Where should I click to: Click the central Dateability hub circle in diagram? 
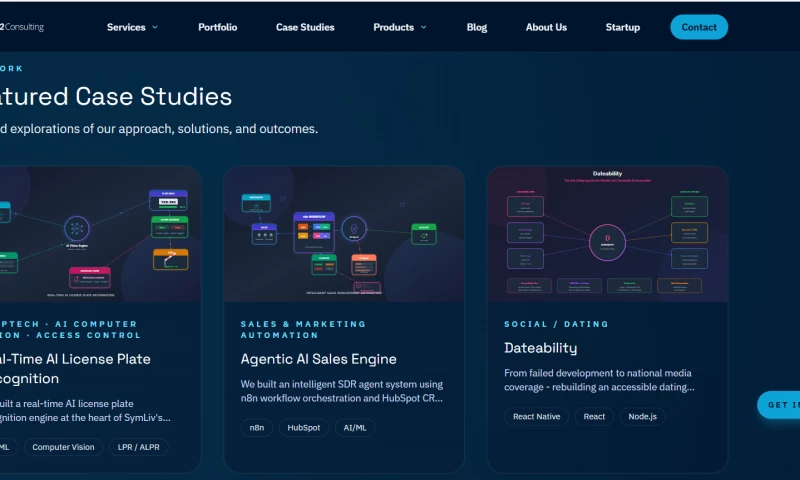[607, 242]
